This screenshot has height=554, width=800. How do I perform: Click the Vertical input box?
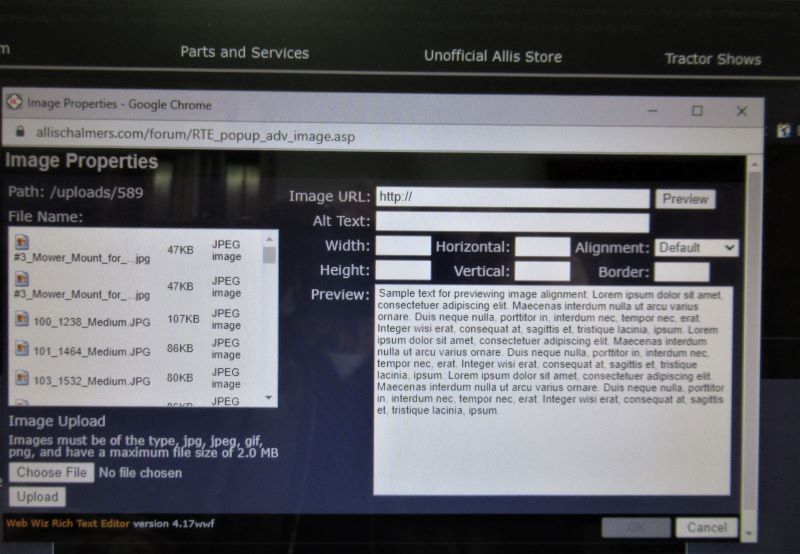coord(542,271)
